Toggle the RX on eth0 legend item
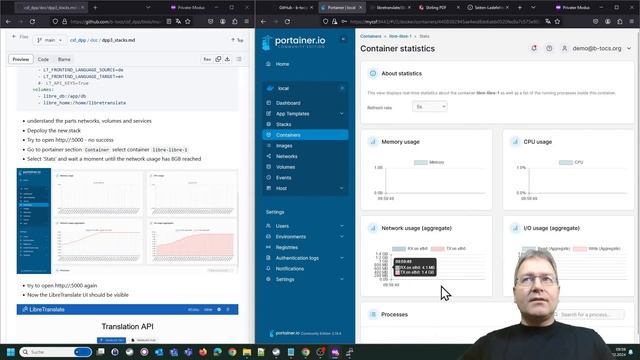The height and width of the screenshot is (360, 640). [410, 249]
